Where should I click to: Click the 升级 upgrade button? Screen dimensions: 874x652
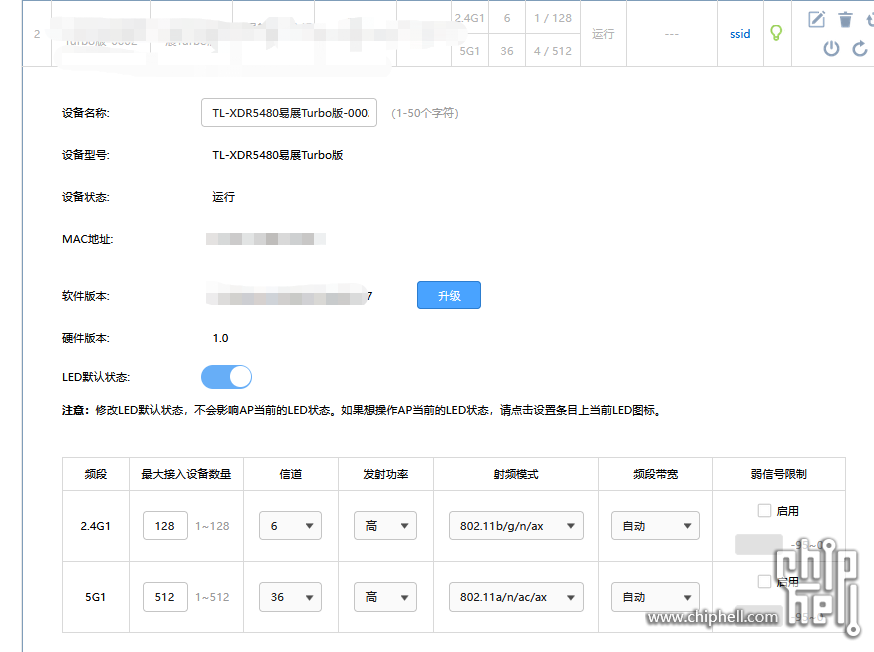coord(449,295)
